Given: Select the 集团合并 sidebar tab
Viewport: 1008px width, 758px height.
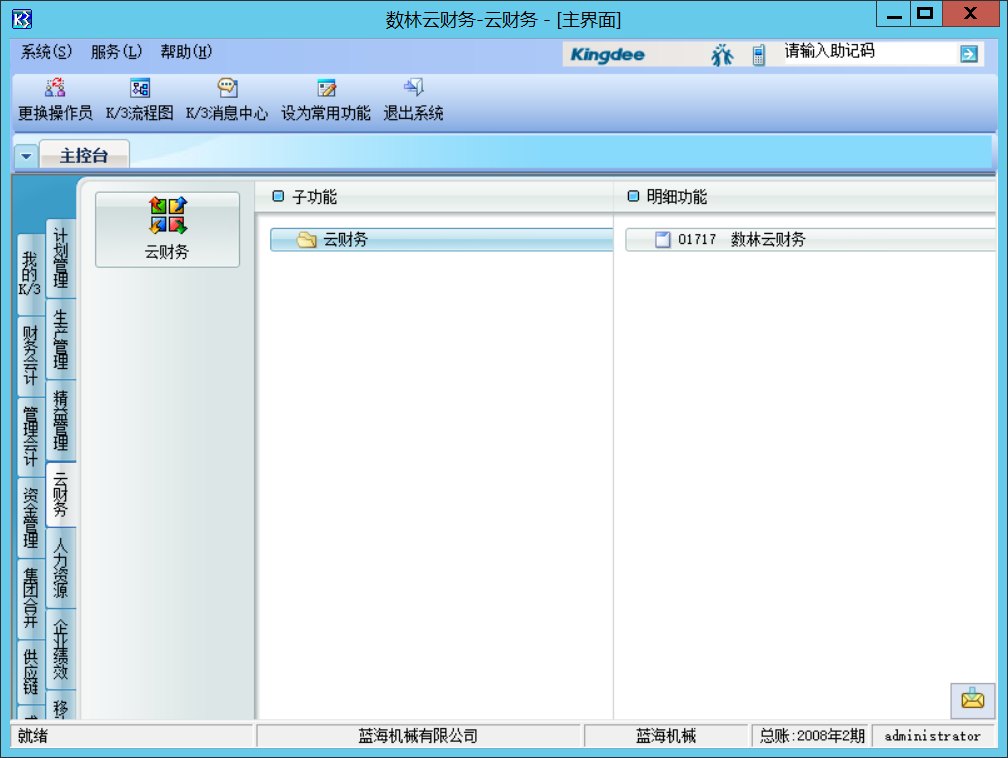Looking at the screenshot, I should pos(30,599).
